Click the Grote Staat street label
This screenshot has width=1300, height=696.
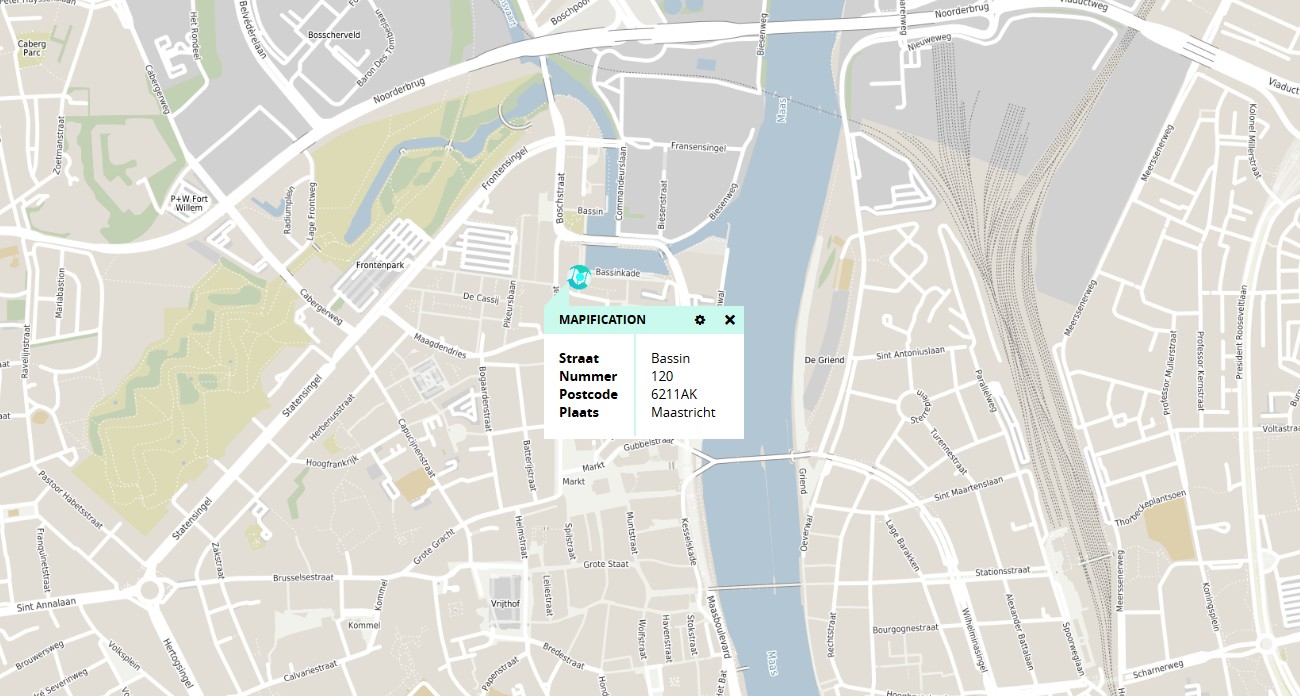(x=605, y=564)
